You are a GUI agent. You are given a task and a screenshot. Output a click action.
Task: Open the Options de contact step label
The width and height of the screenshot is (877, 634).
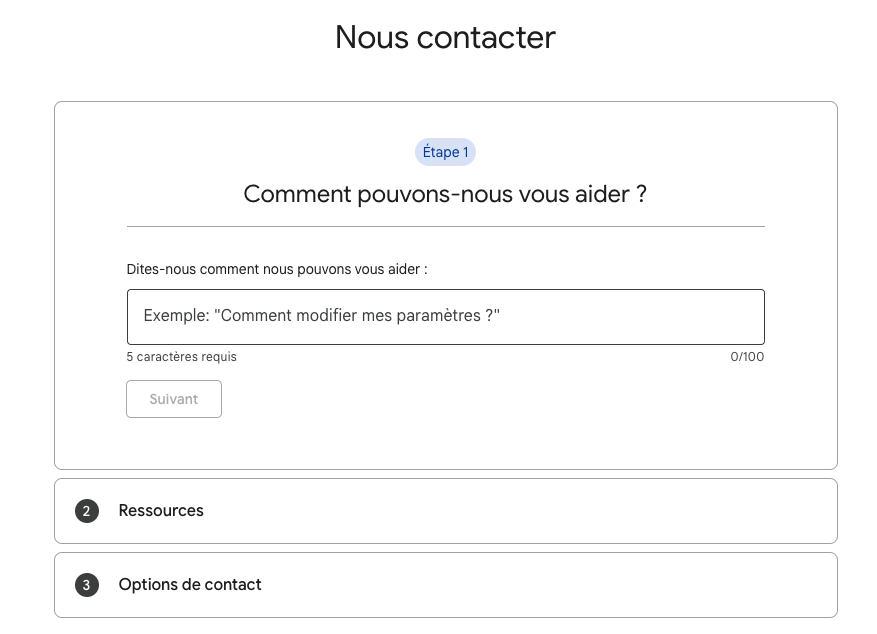[x=190, y=585]
